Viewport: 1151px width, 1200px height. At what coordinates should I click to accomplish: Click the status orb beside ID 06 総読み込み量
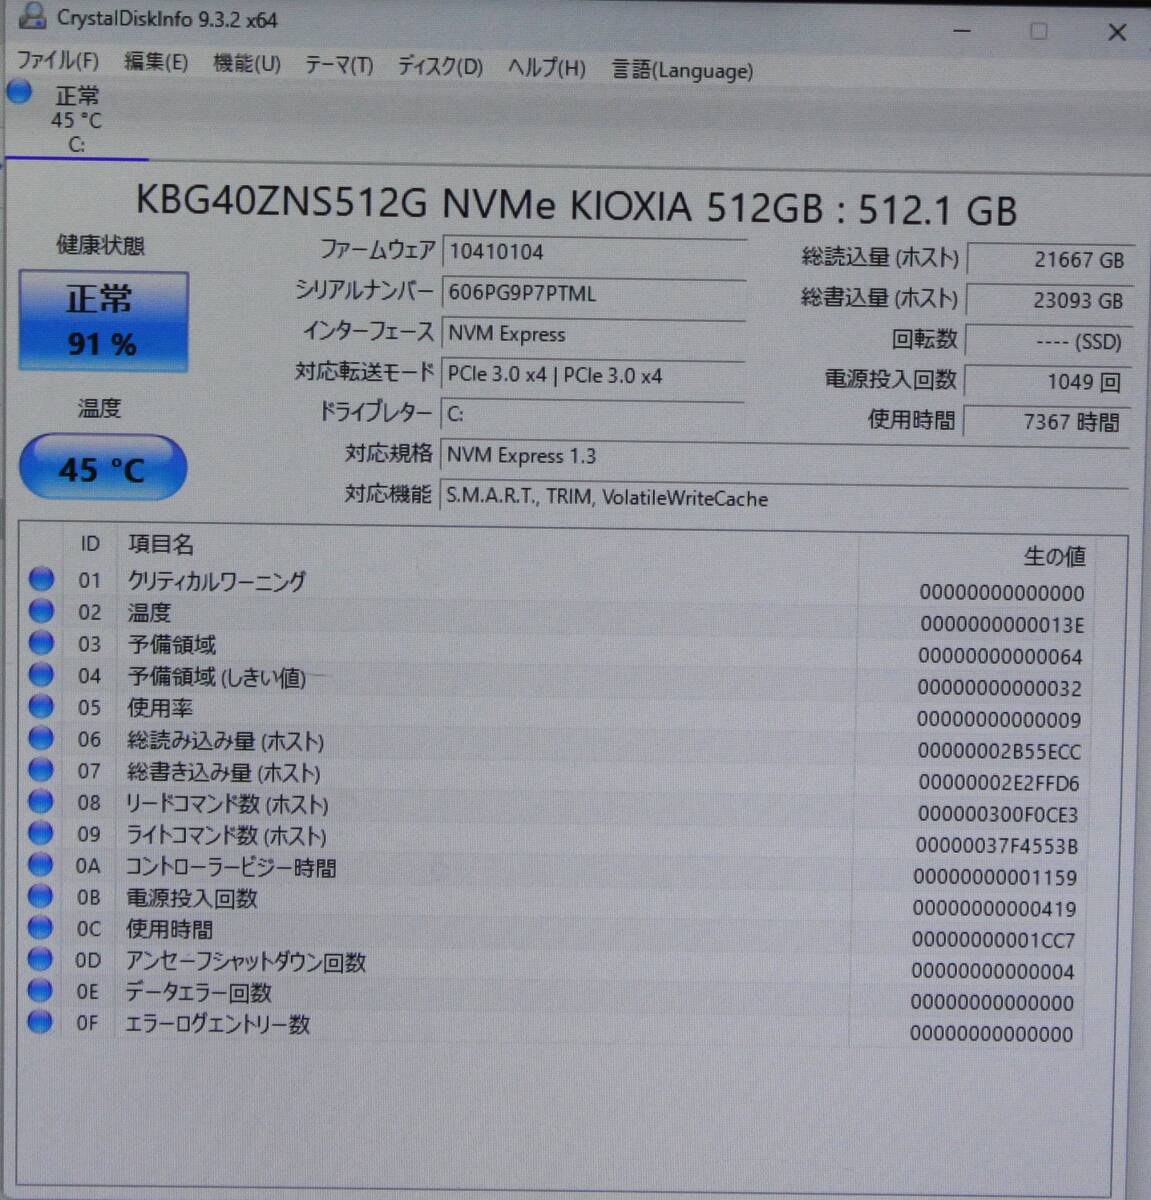[x=41, y=739]
